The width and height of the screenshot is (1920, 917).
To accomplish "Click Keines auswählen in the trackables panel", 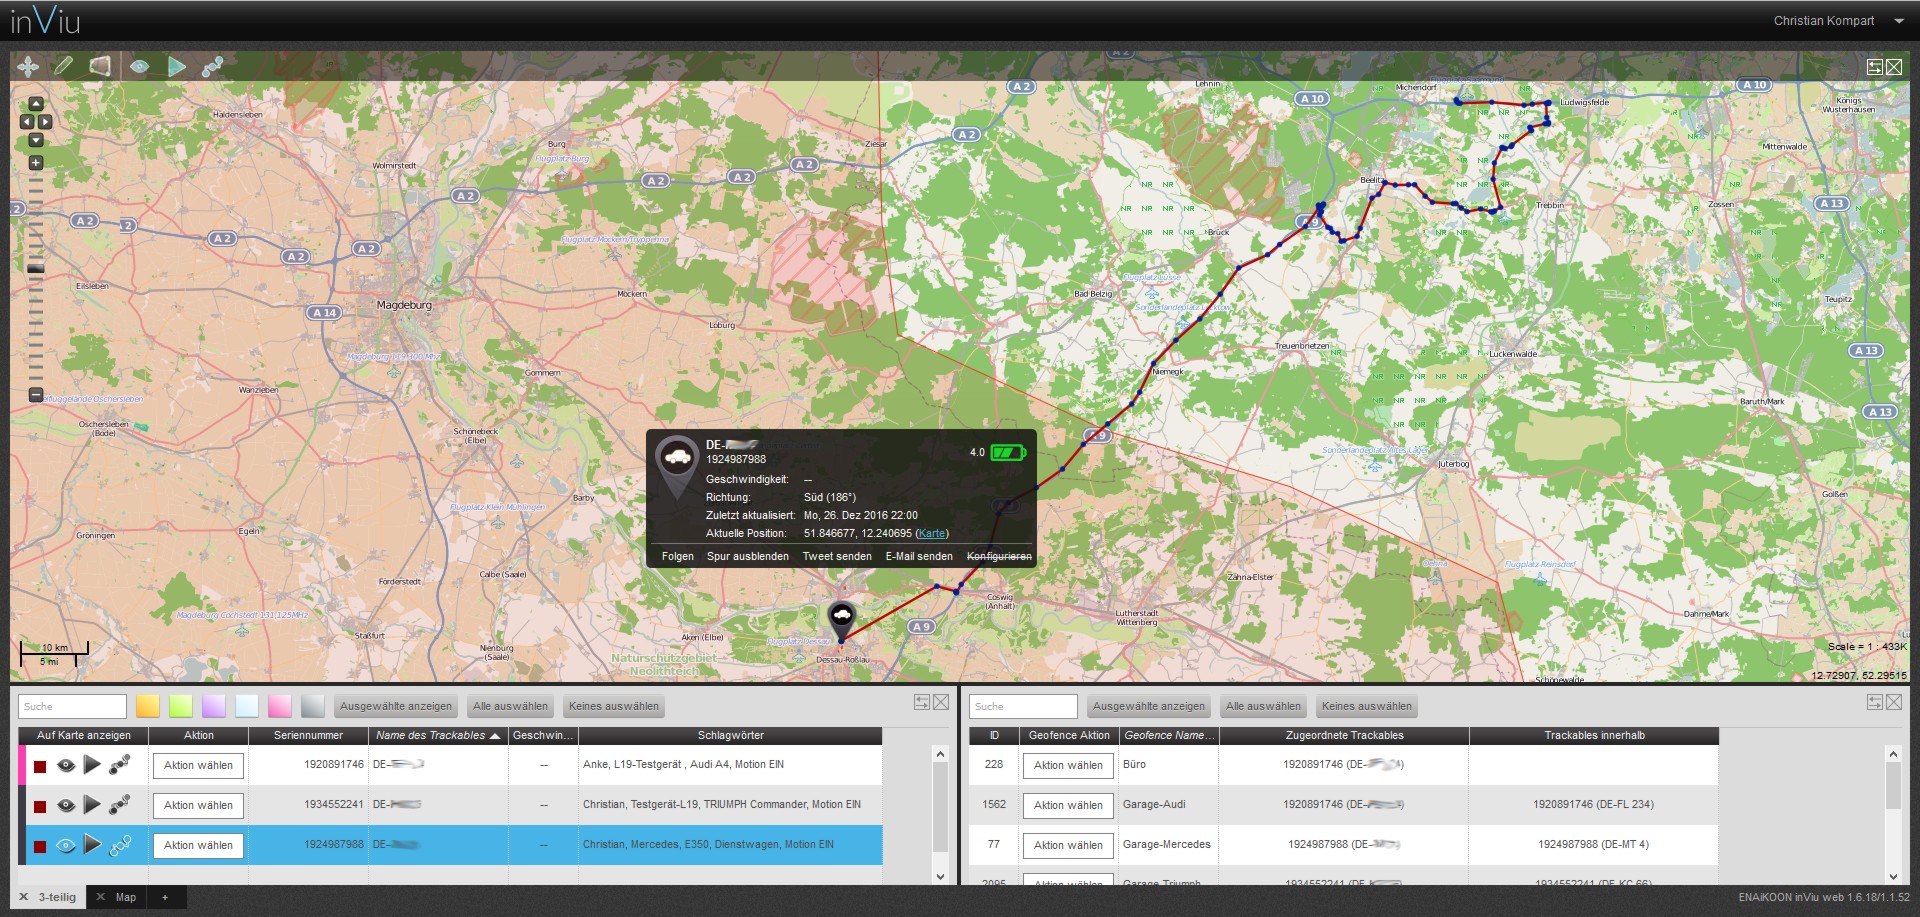I will (614, 706).
